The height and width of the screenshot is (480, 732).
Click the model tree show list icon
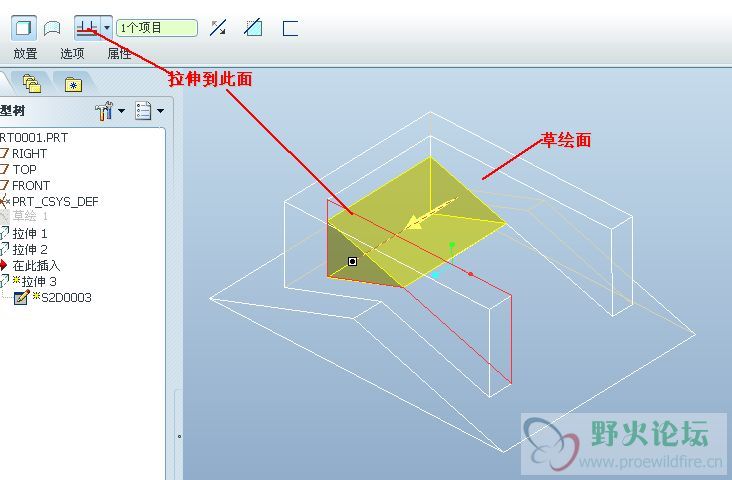[143, 111]
